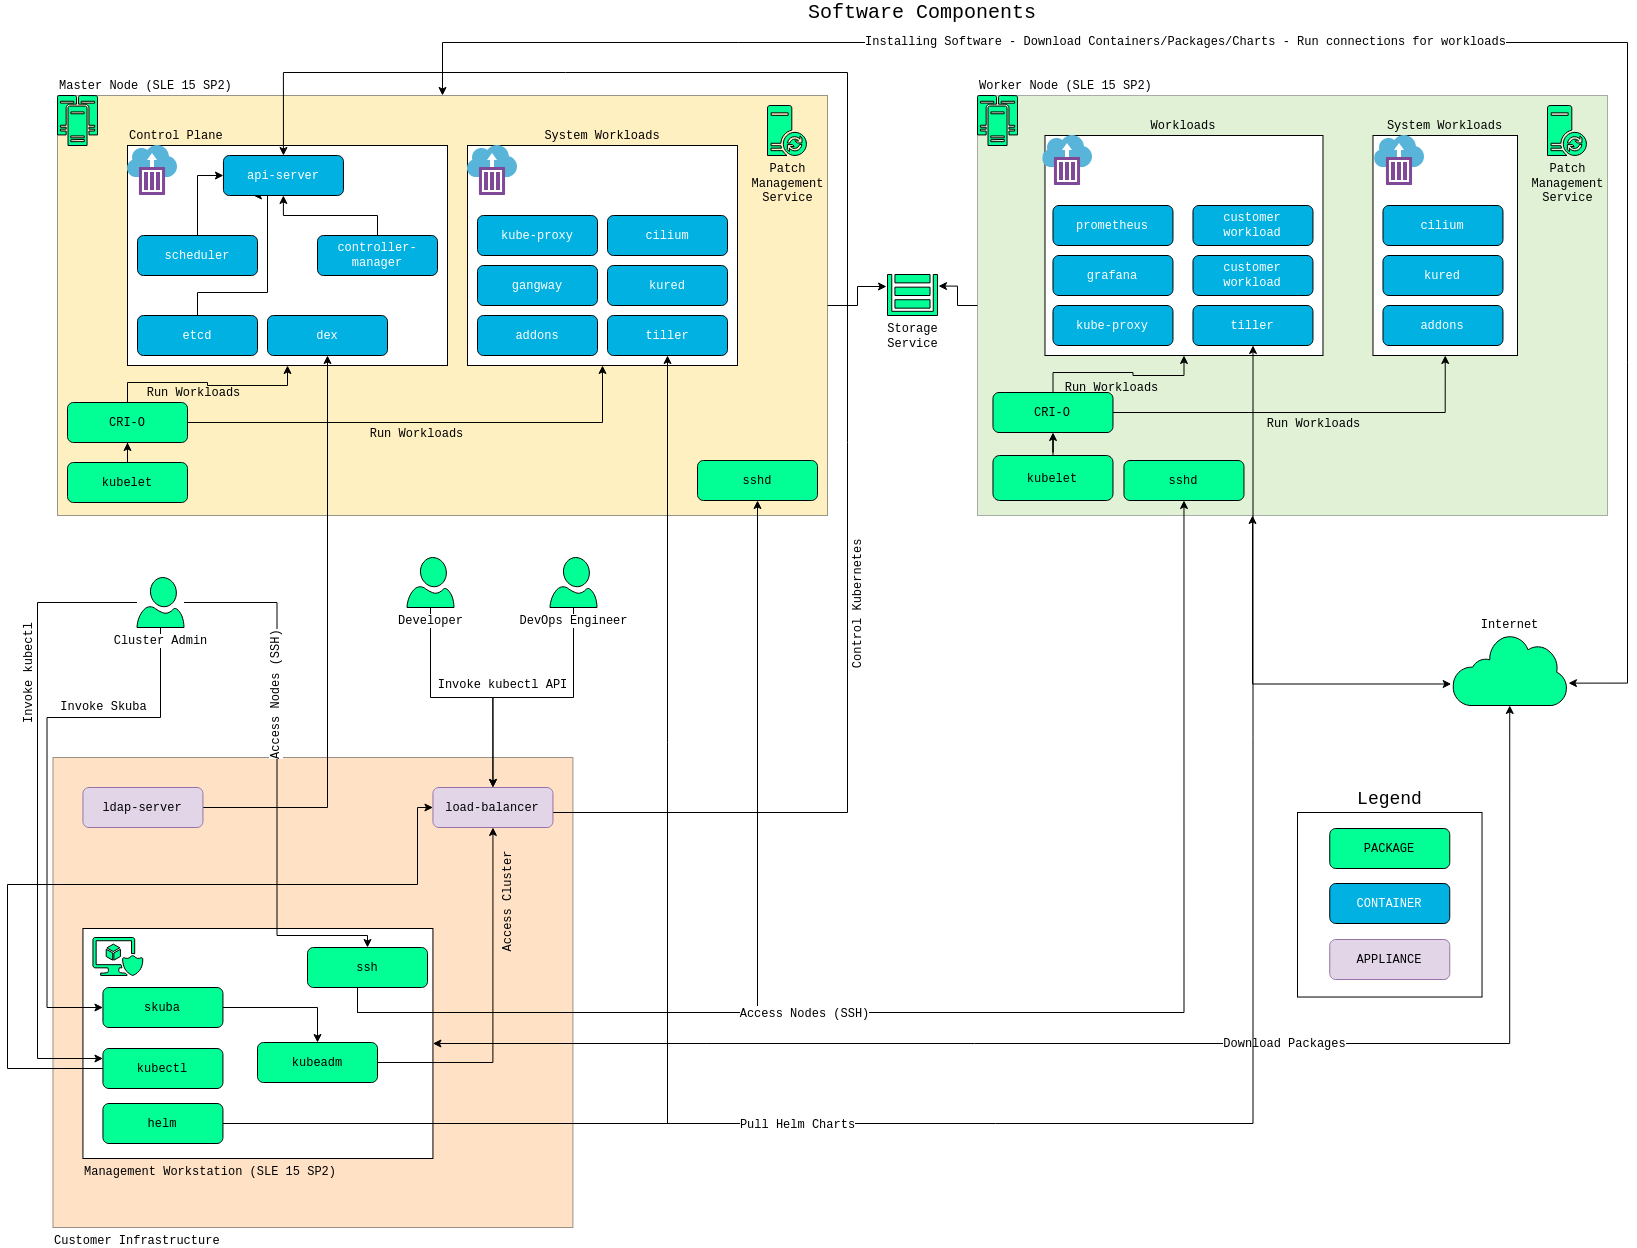
Task: Select the Control Plane container cloud icon
Action: 152,171
